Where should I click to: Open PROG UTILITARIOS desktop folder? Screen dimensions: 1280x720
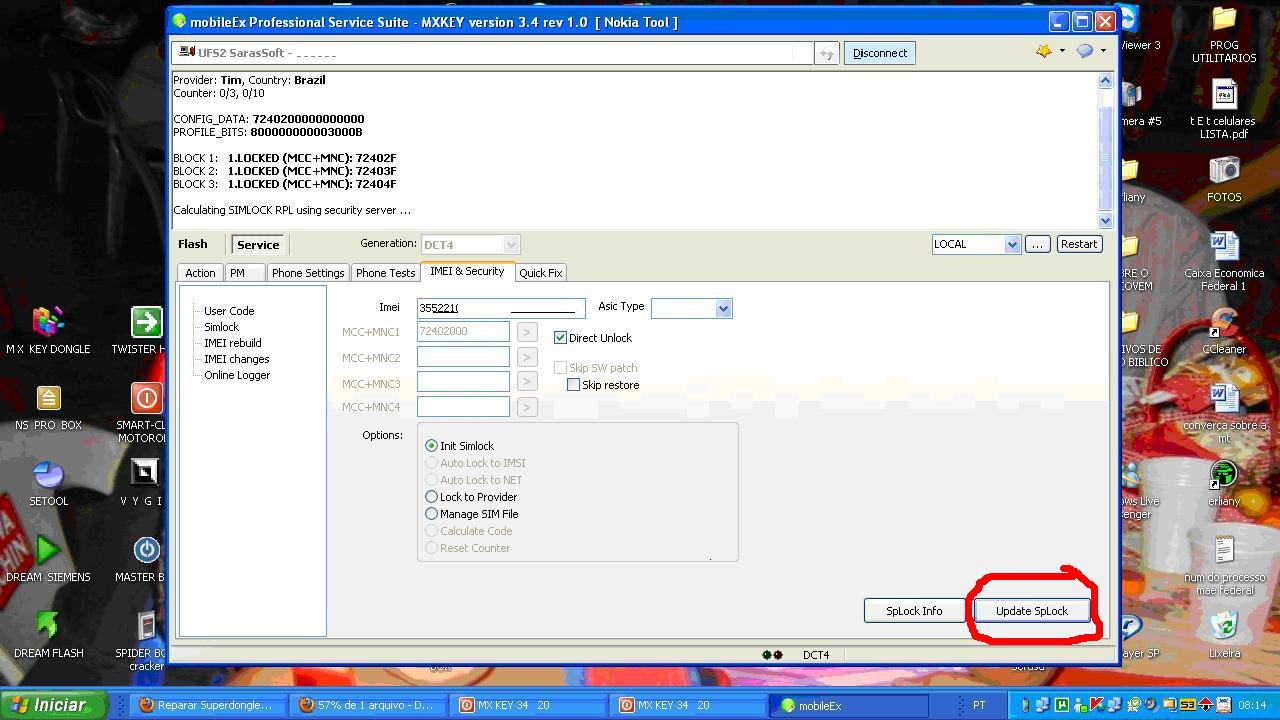coord(1224,34)
